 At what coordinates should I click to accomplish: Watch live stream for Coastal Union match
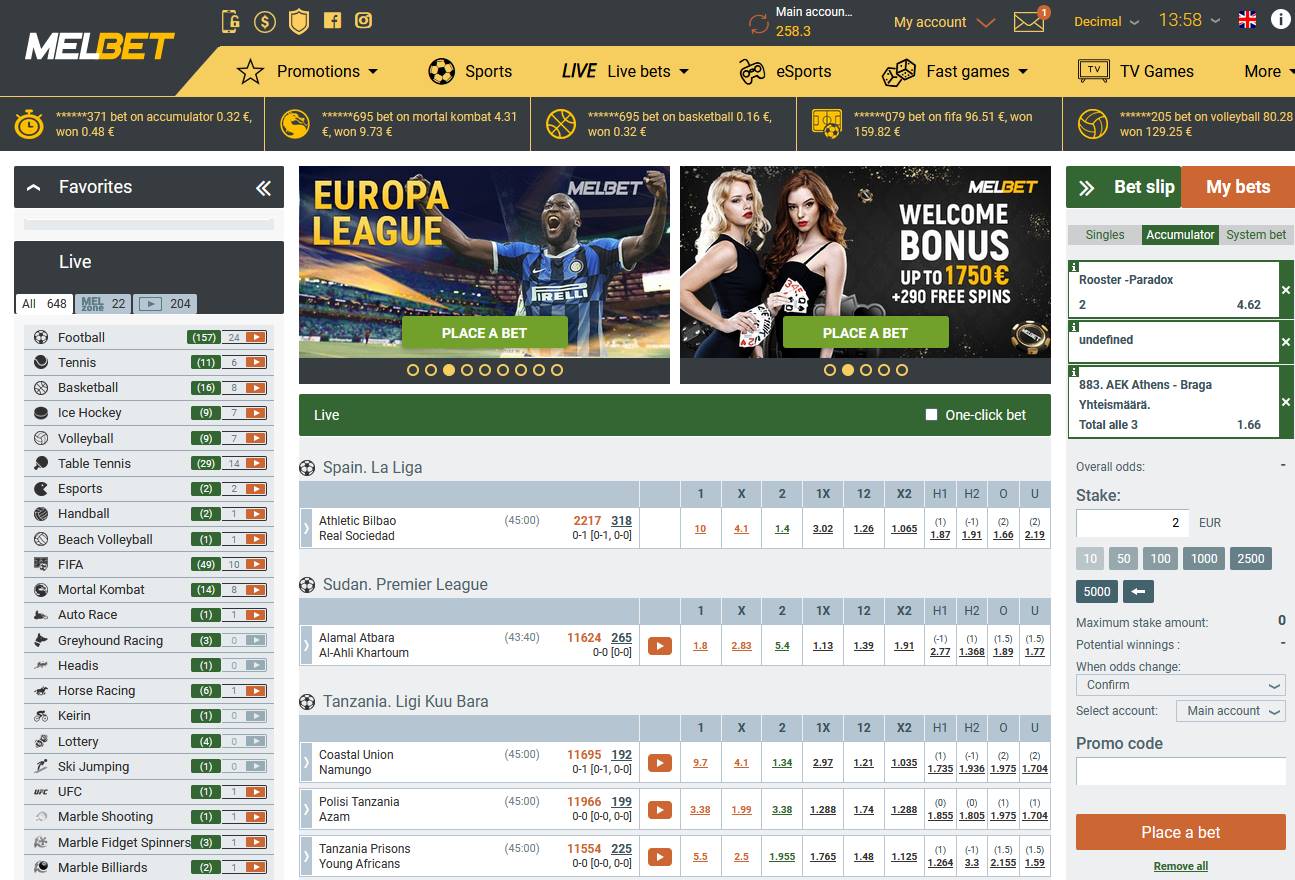659,763
